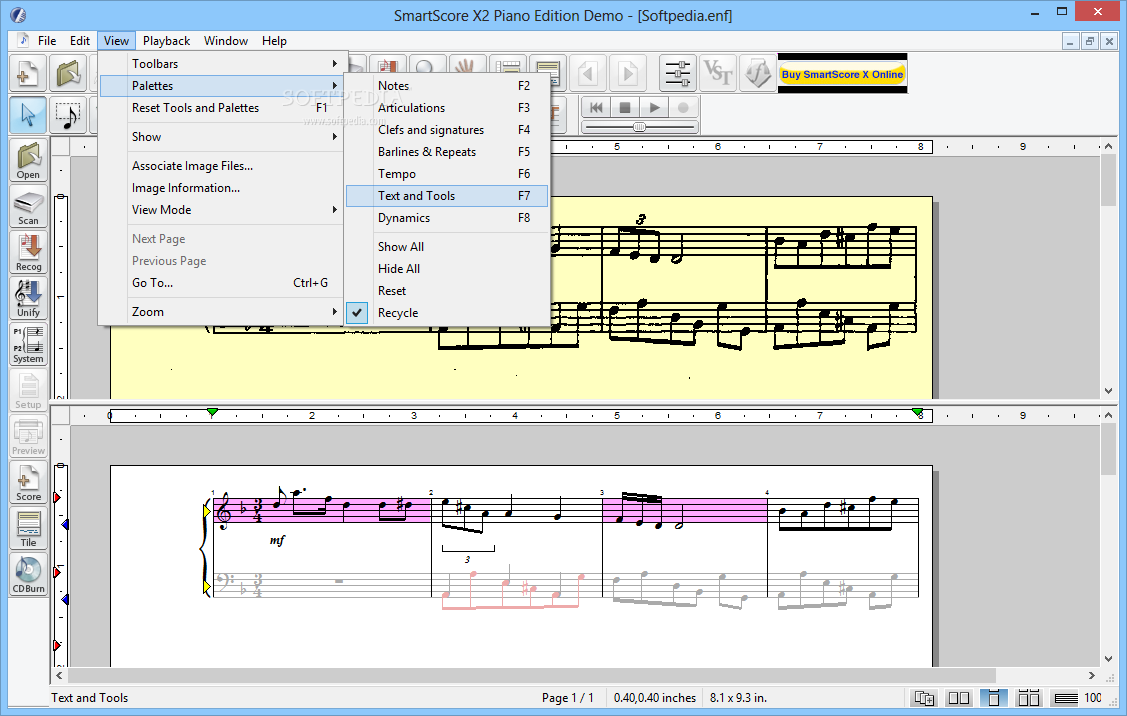The image size is (1127, 716).
Task: Choose Dynamics palette from submenu
Action: 446,218
